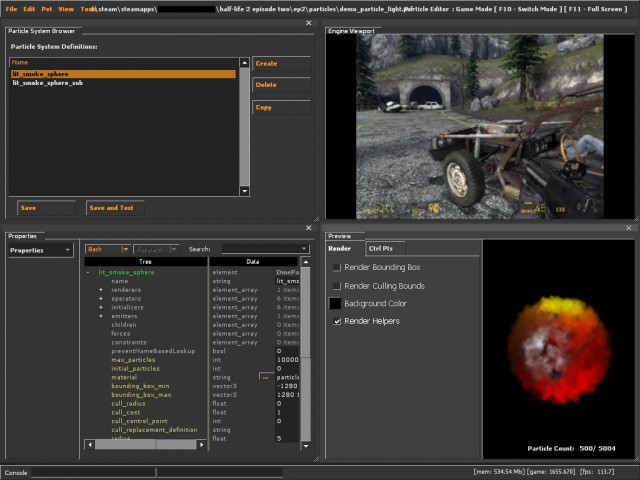This screenshot has width=640, height=480.
Task: Expand the renderers tree node
Action: (101, 290)
